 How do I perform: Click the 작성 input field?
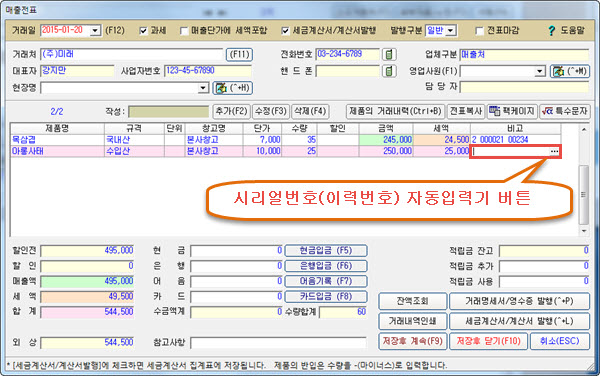click(169, 112)
